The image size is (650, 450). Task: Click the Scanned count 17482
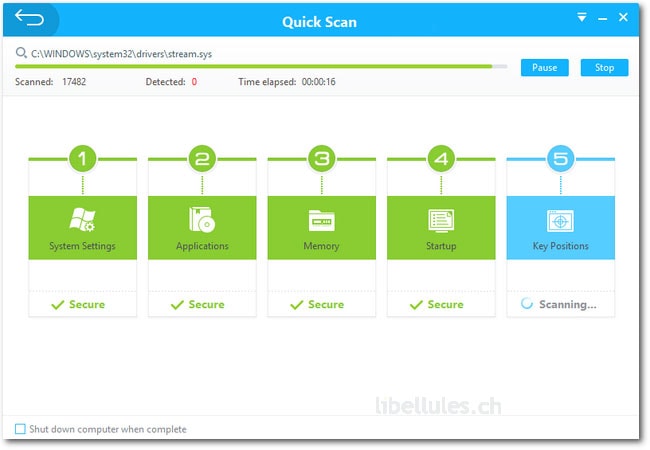pyautogui.click(x=74, y=82)
